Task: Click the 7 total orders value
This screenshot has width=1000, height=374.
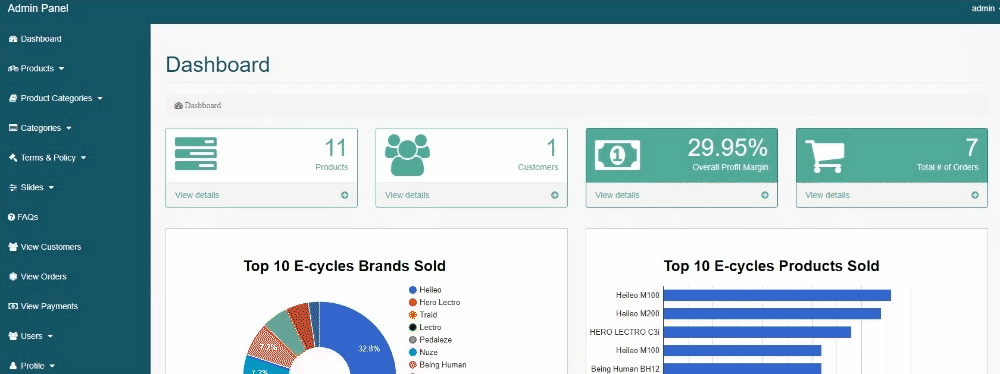Action: tap(971, 148)
